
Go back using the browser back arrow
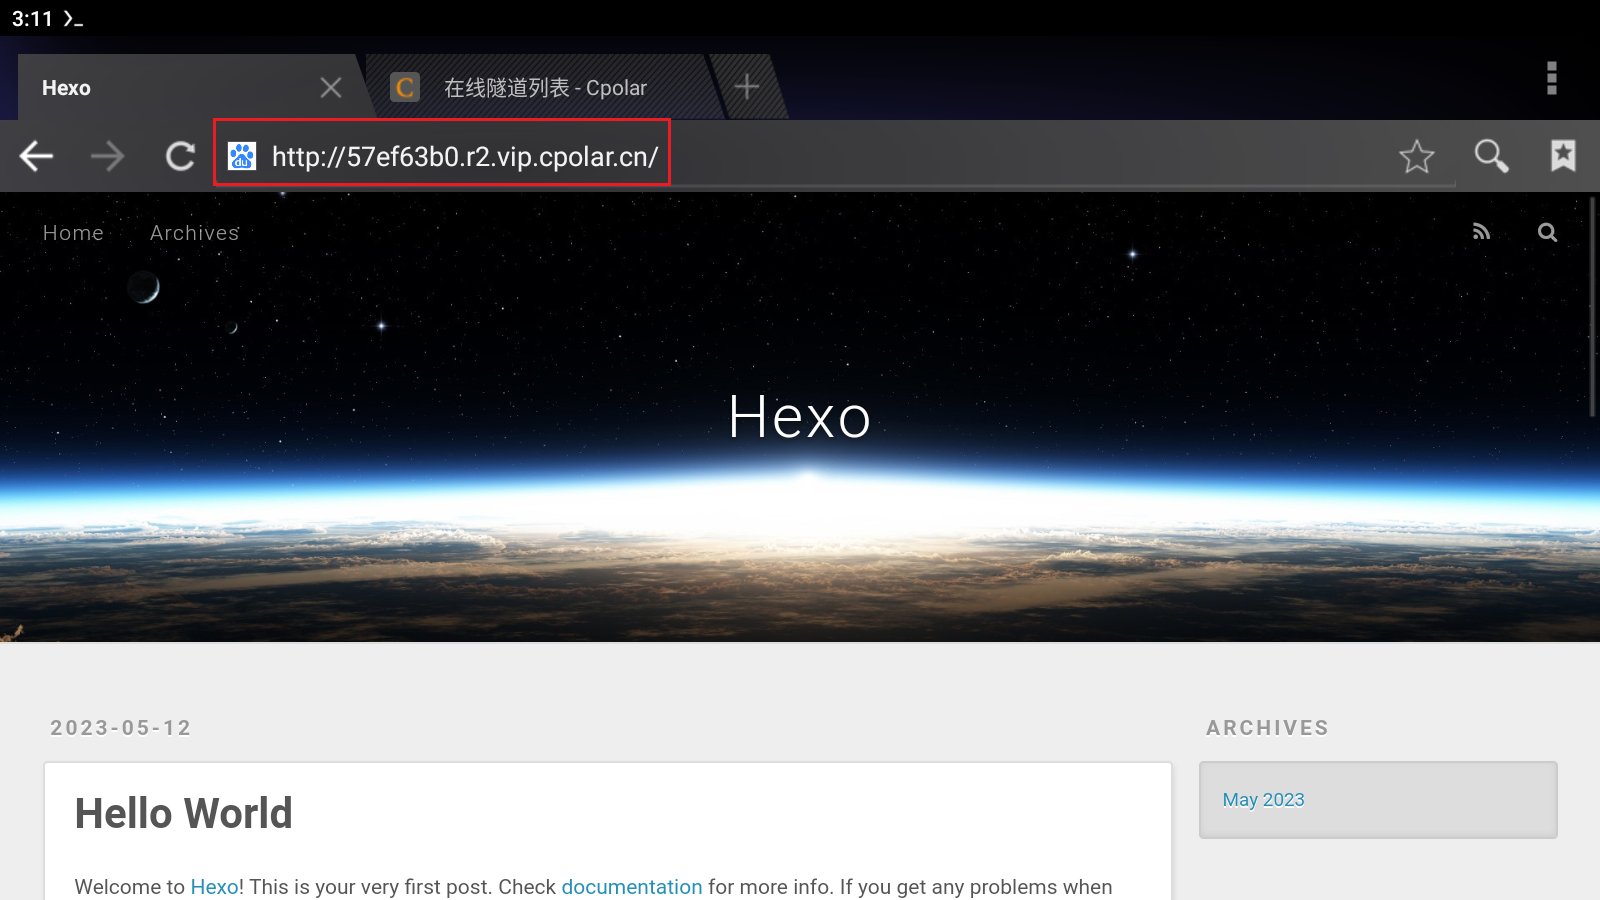coord(37,156)
